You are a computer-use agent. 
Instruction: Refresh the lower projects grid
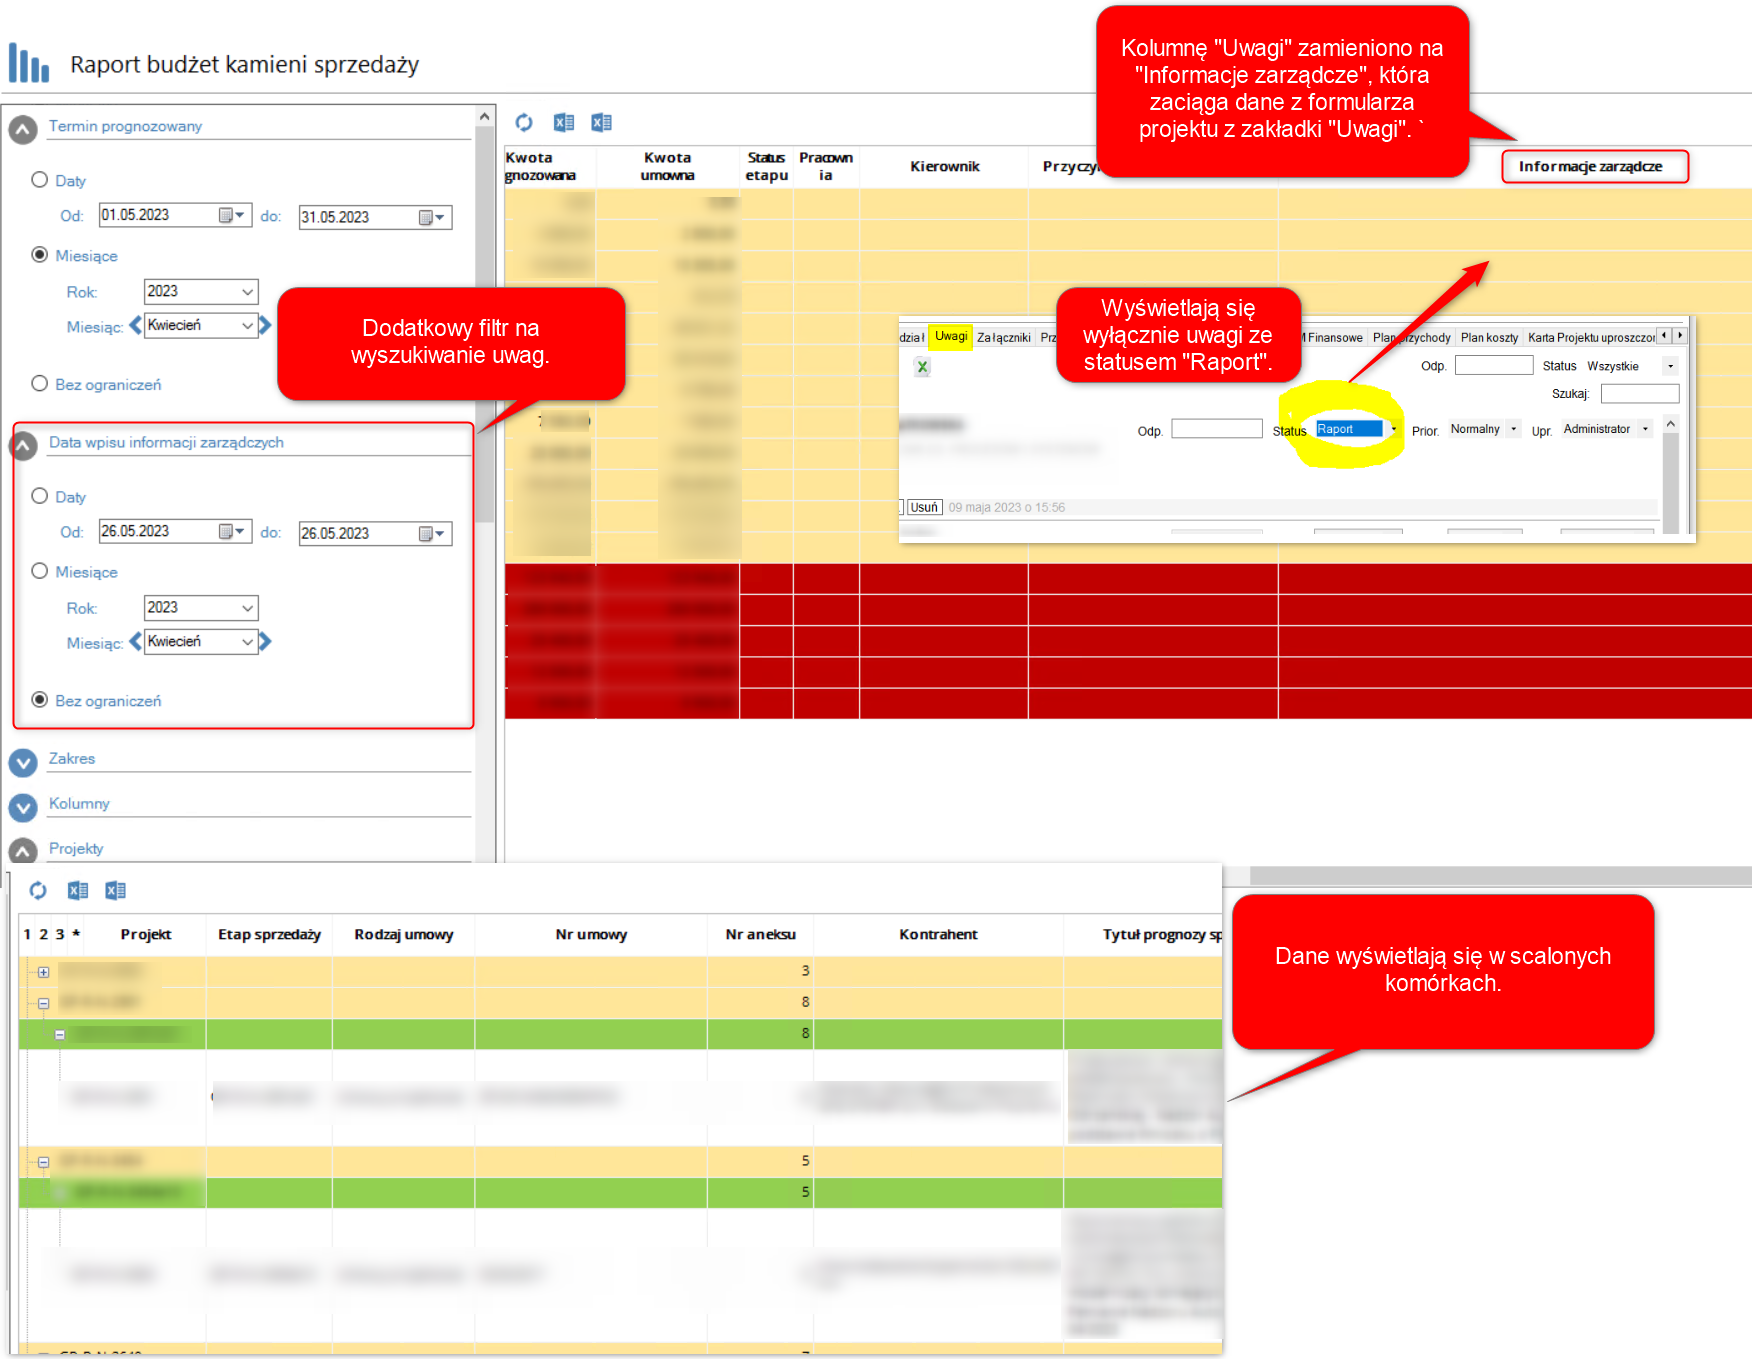click(38, 890)
